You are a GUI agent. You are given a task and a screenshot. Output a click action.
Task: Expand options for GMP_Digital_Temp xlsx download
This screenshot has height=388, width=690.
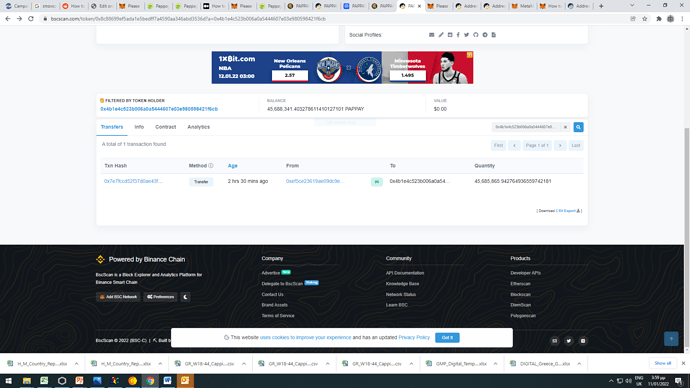495,364
